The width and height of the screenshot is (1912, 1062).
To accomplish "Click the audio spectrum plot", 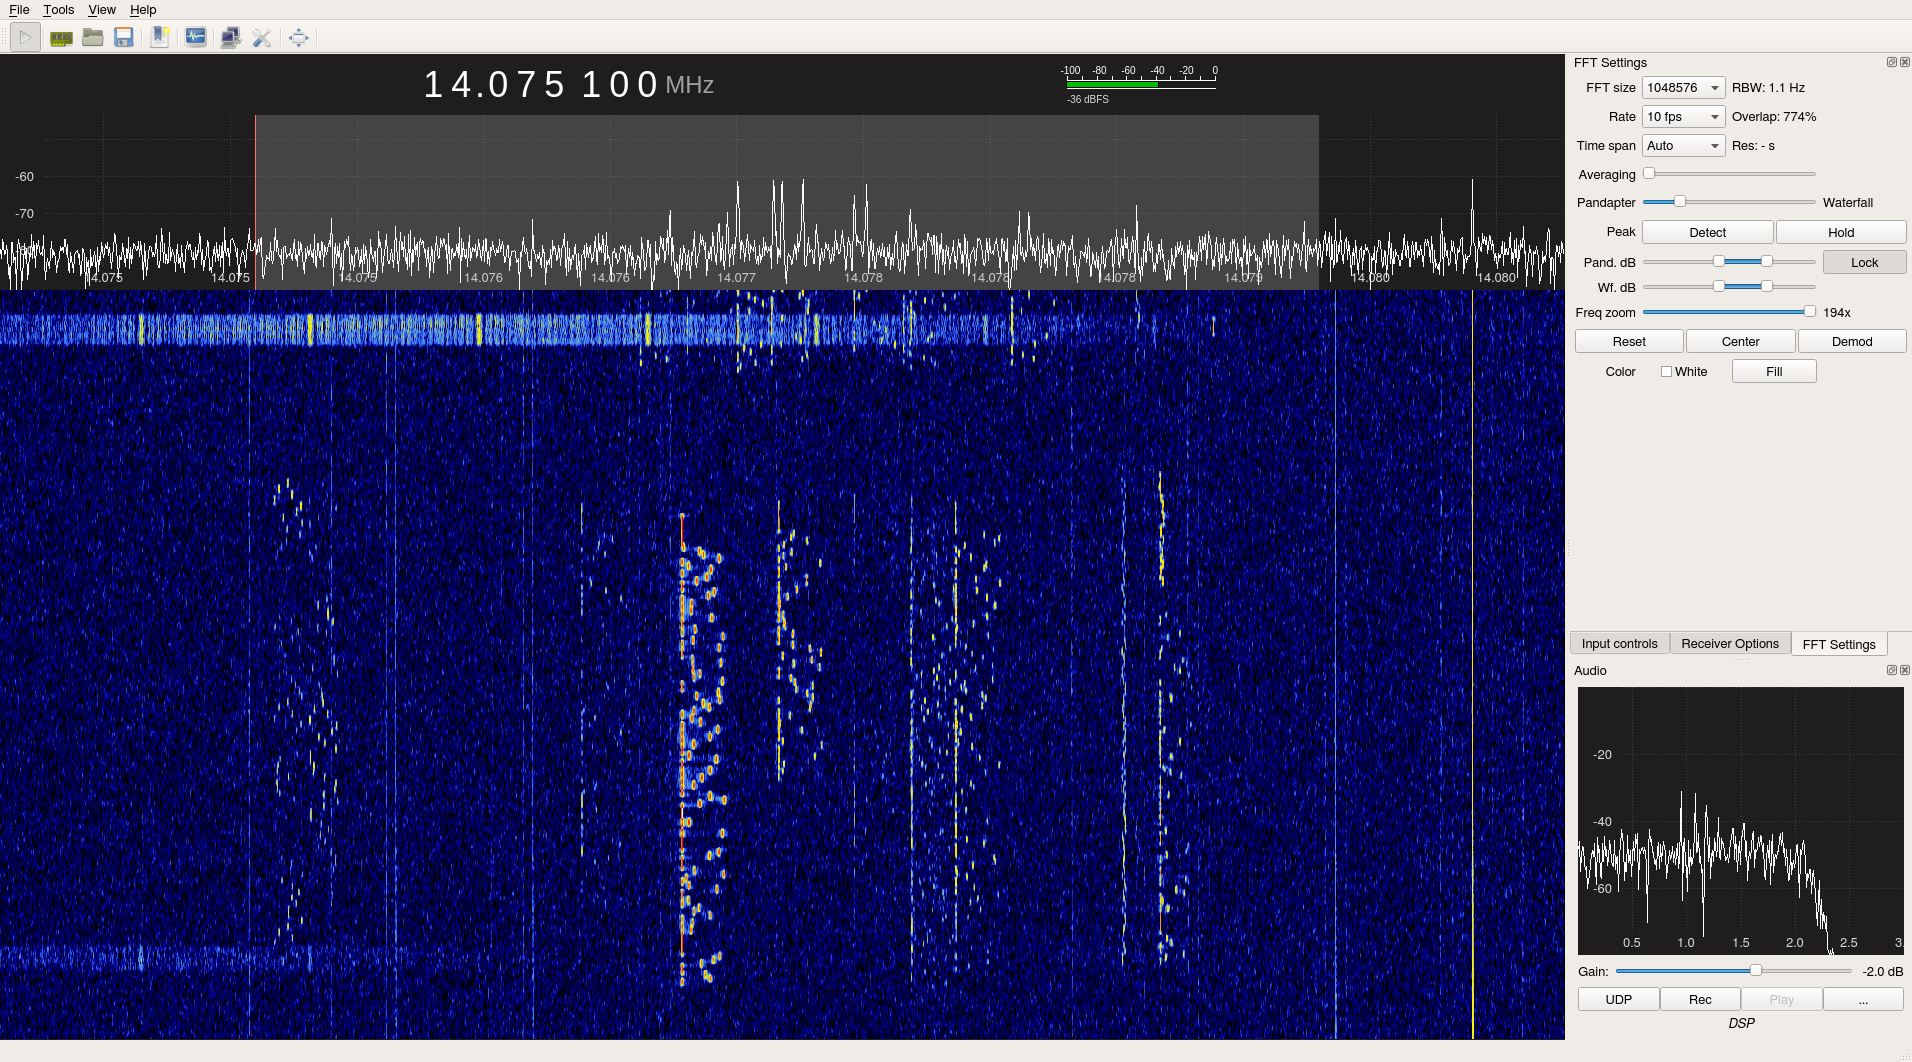I will [x=1740, y=820].
